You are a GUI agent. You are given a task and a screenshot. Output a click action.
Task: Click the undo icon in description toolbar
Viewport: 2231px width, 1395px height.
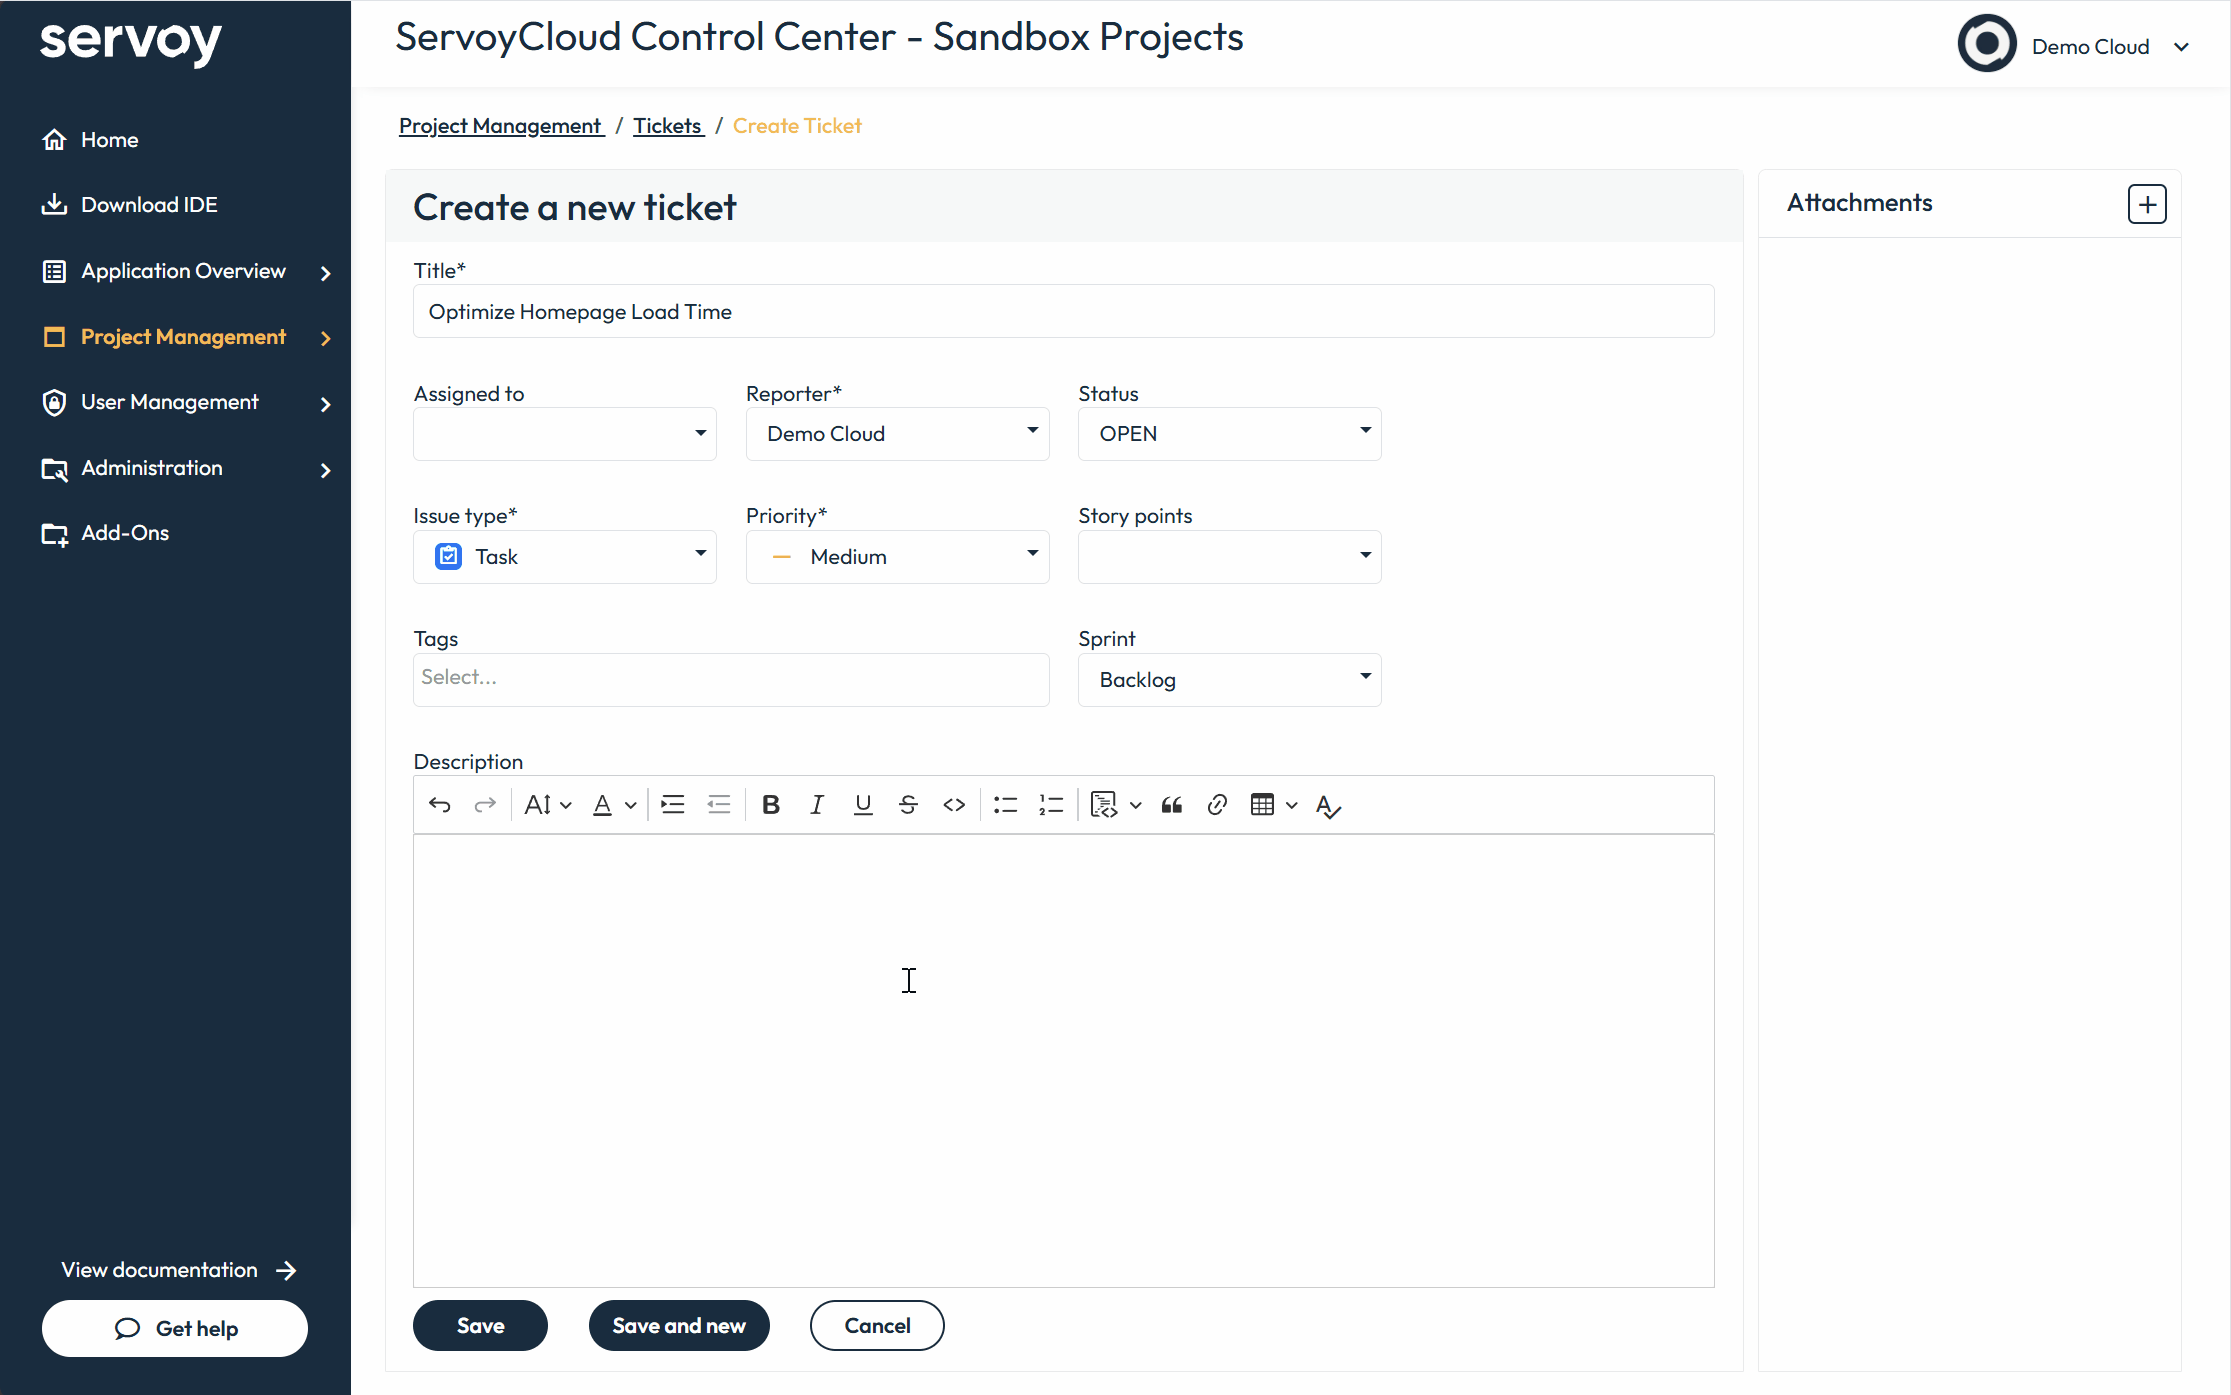coord(440,805)
